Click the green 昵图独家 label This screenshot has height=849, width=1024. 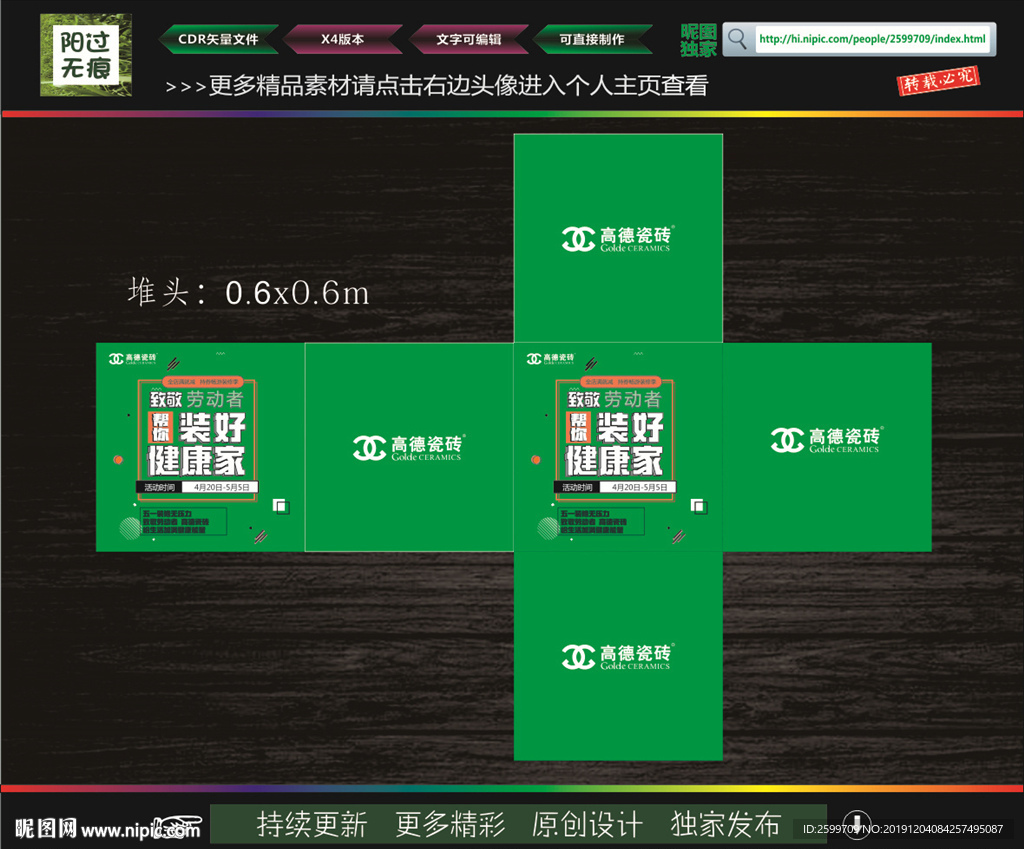point(698,40)
